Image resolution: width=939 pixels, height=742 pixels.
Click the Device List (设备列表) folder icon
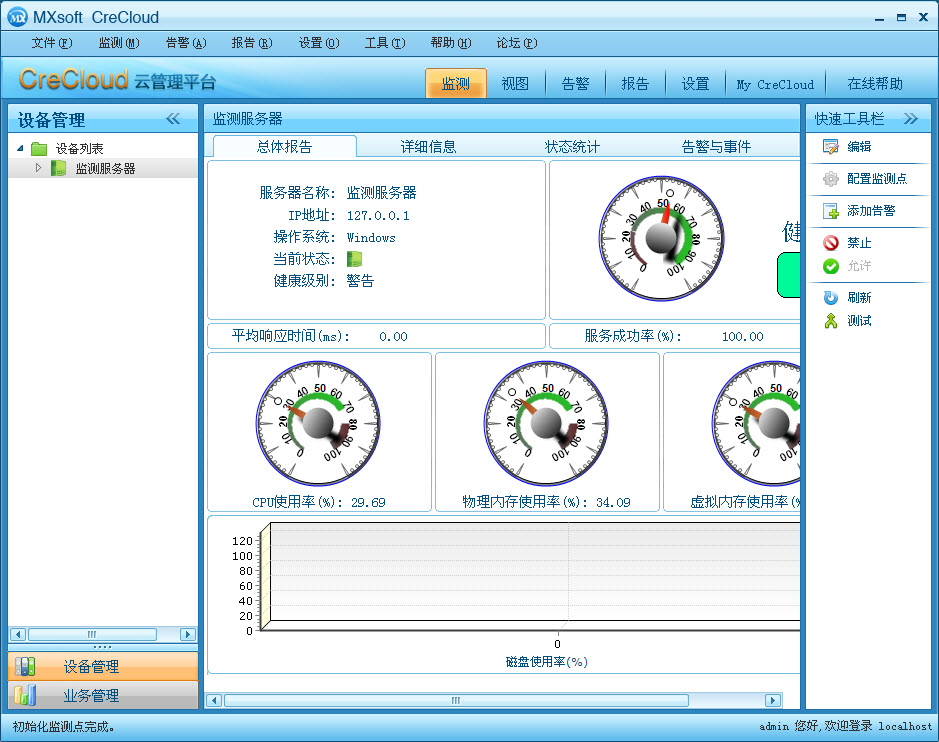pyautogui.click(x=39, y=149)
